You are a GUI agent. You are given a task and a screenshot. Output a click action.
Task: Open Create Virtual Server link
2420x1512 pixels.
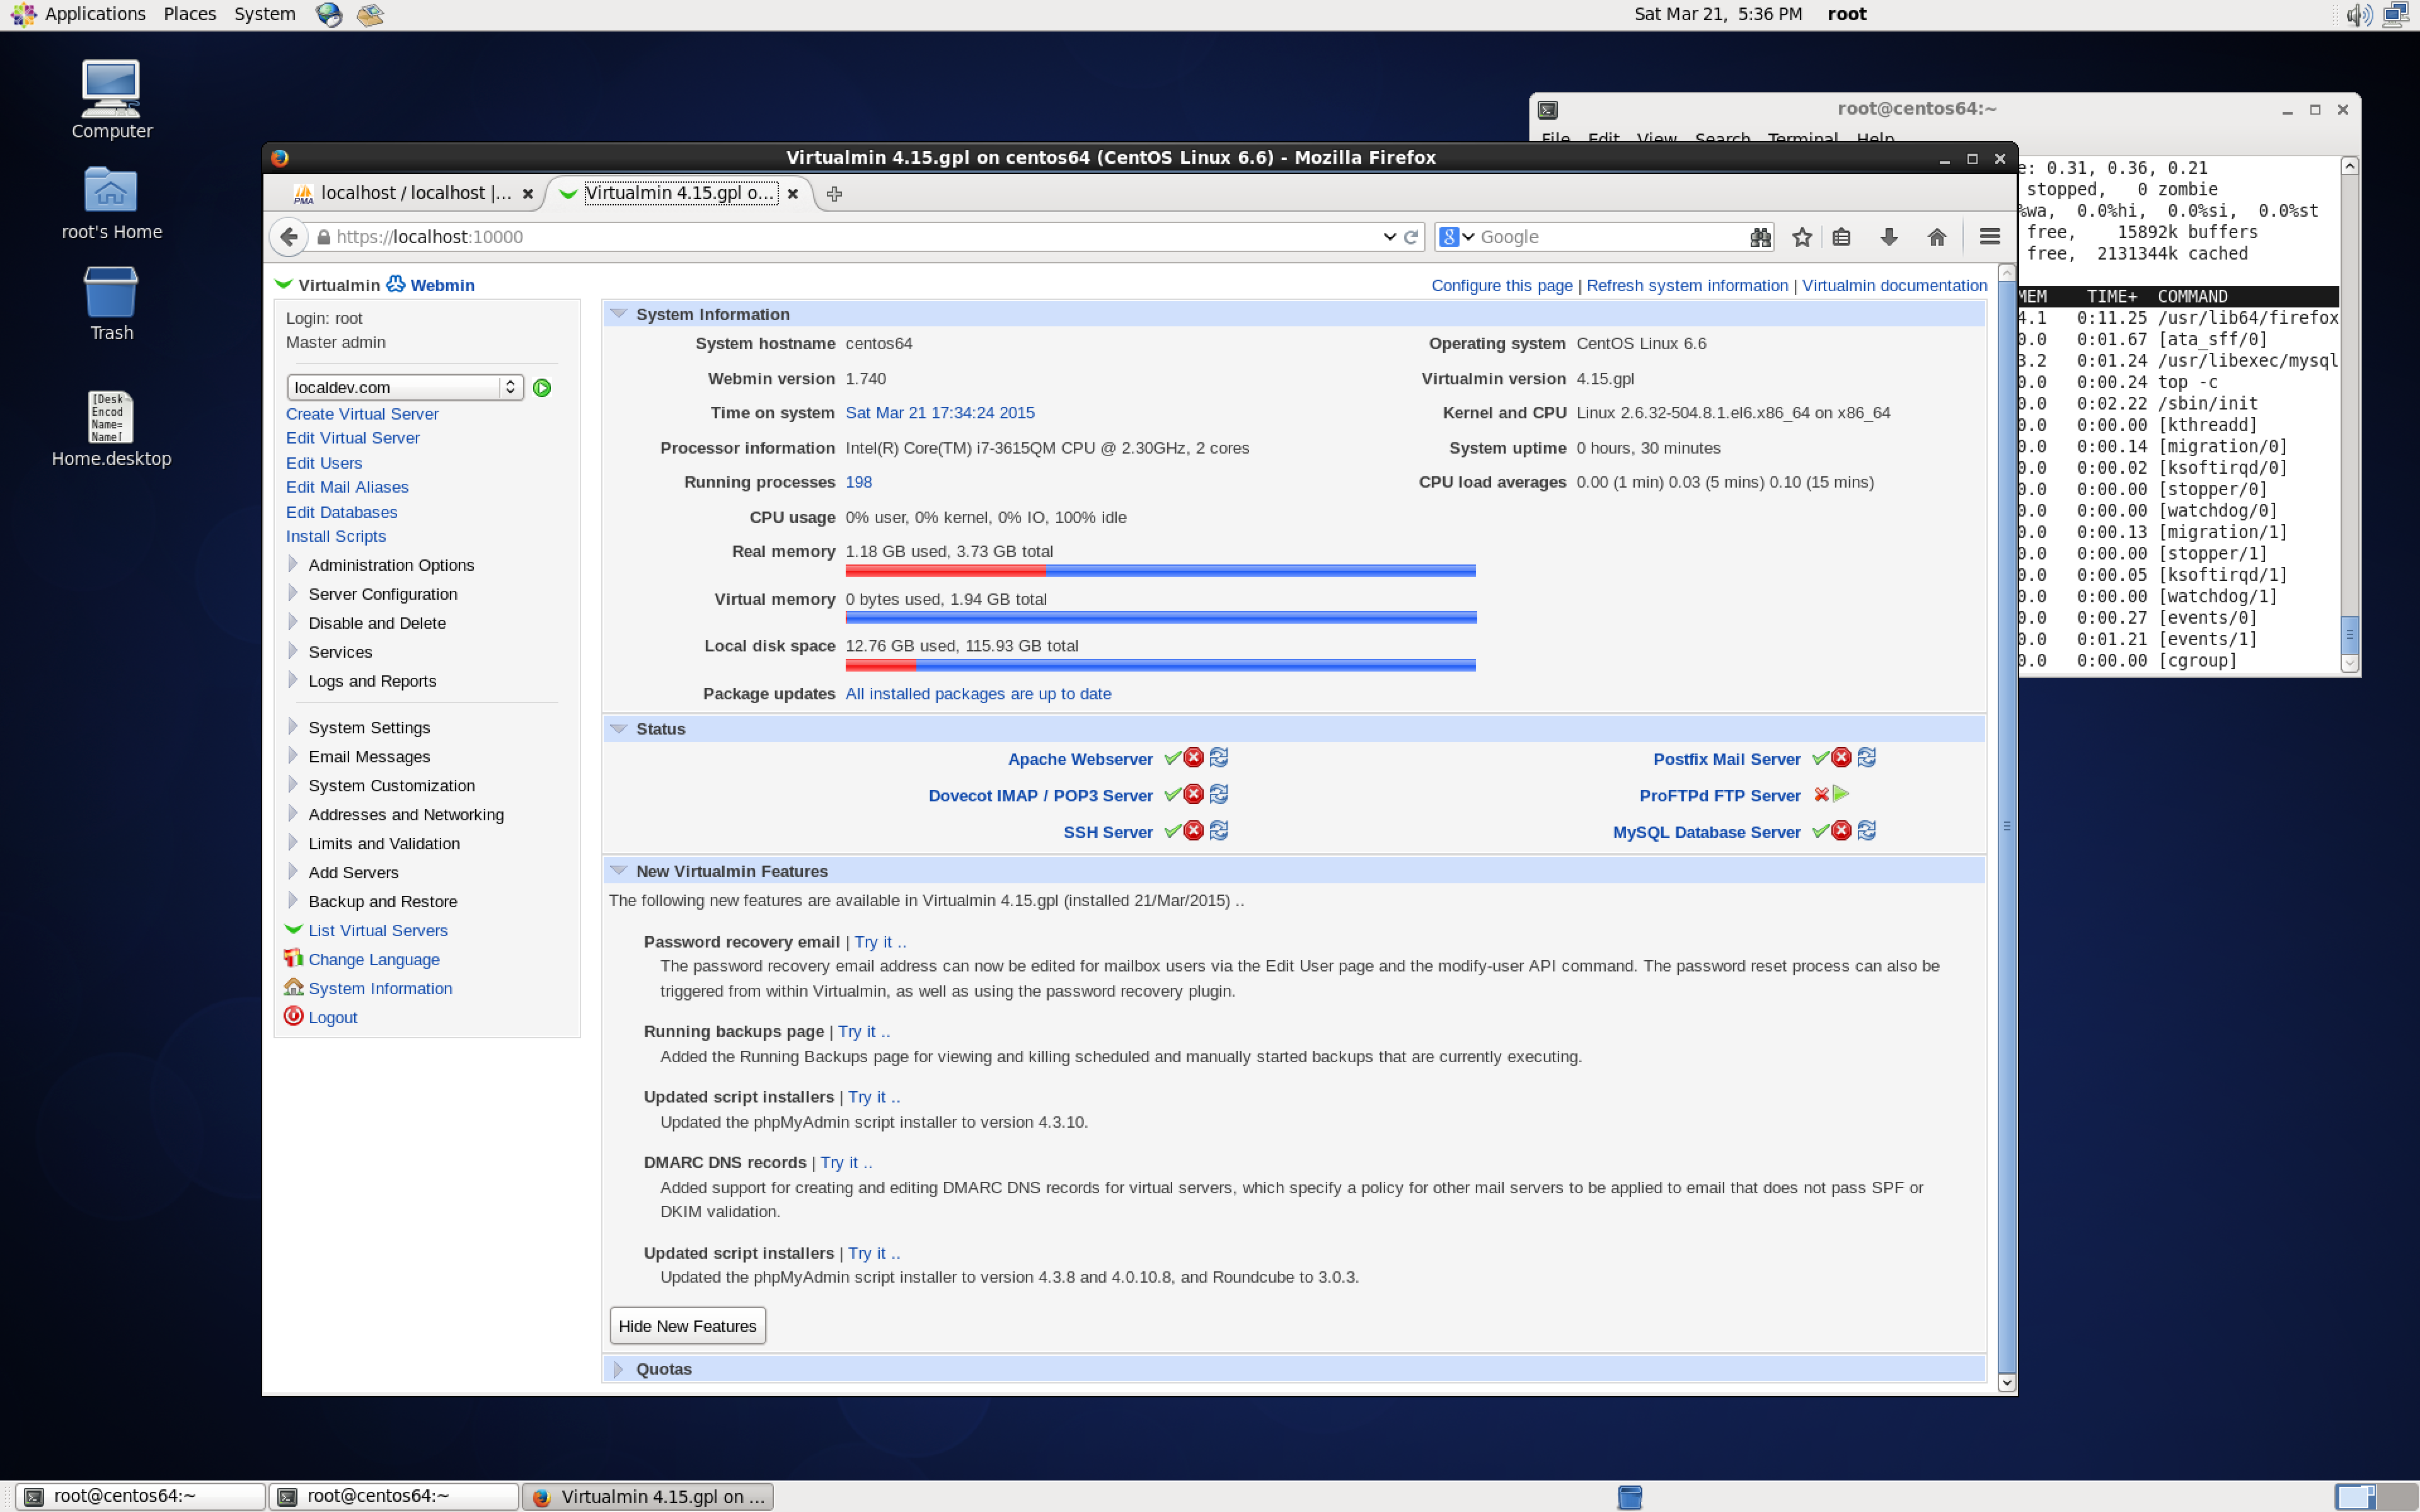(x=362, y=414)
